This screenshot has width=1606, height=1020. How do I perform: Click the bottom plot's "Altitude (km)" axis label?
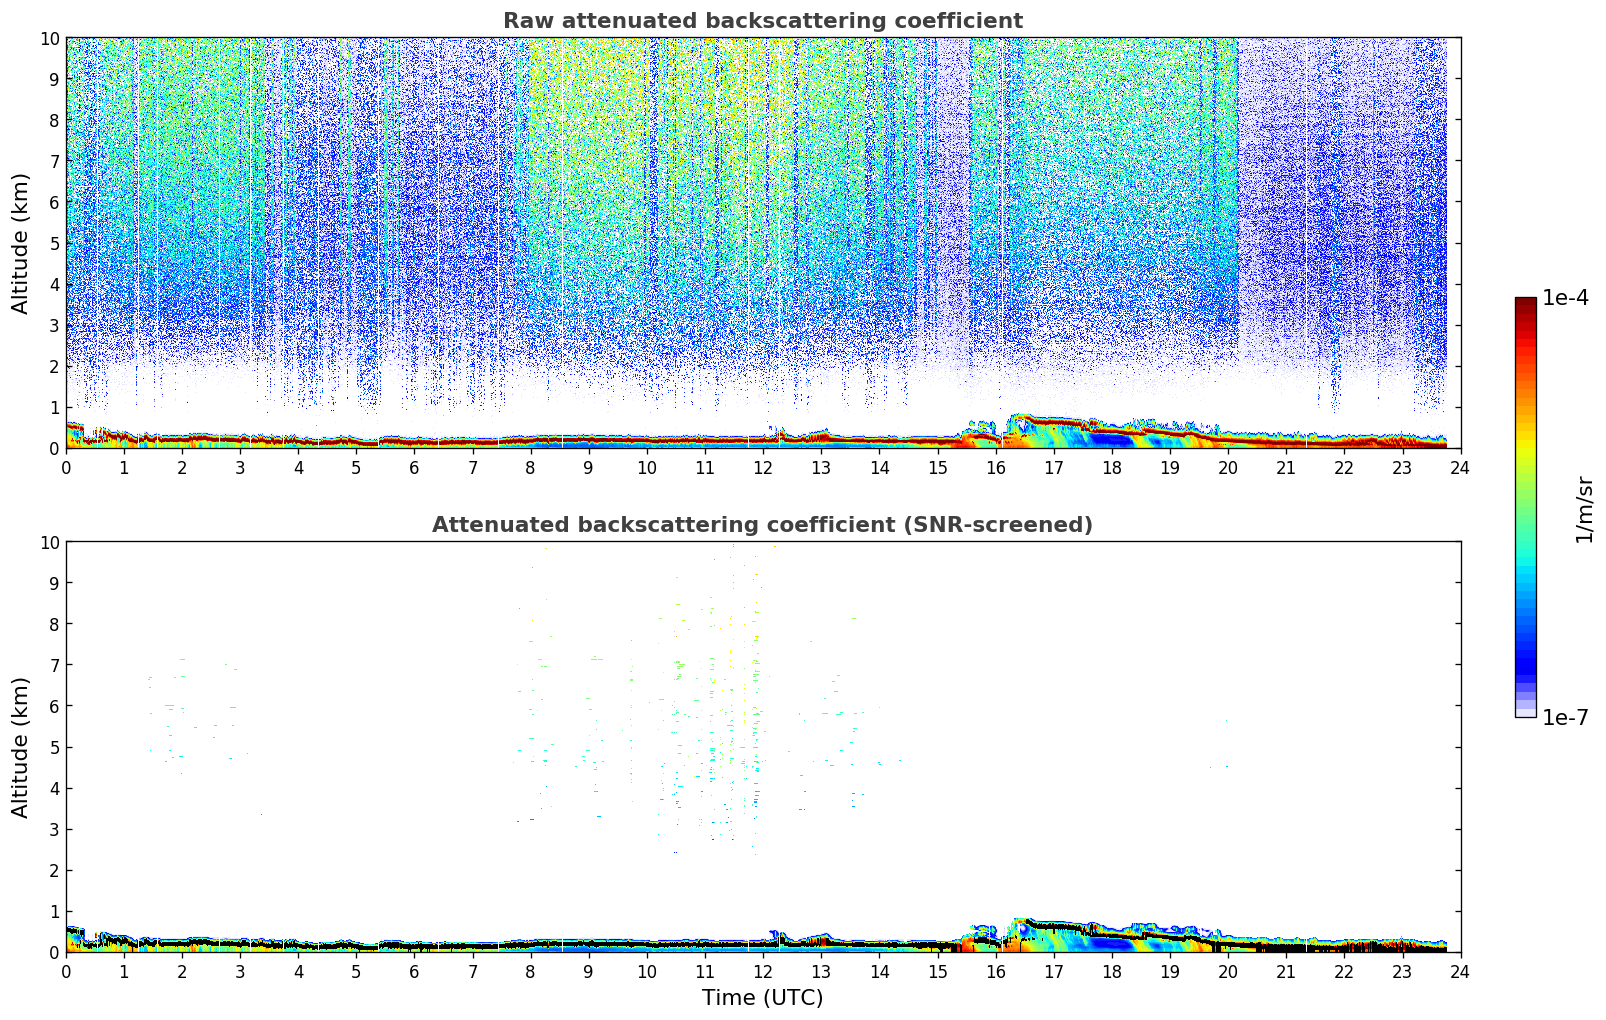click(21, 747)
